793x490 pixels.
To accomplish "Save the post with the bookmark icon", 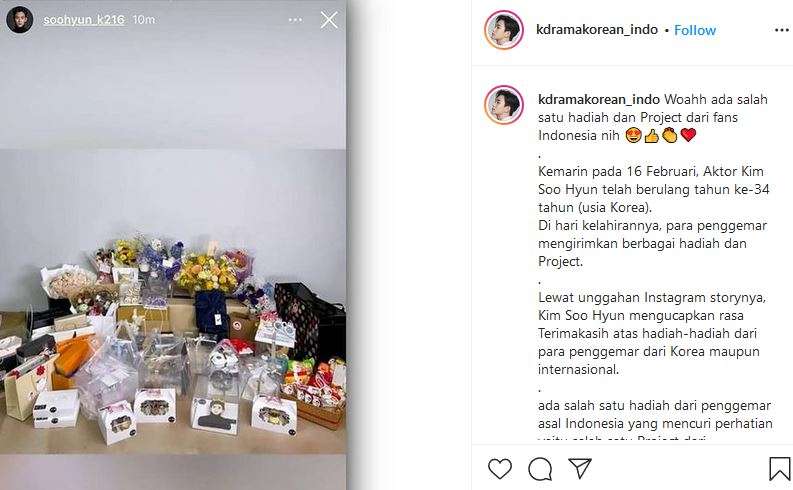I will tap(779, 469).
